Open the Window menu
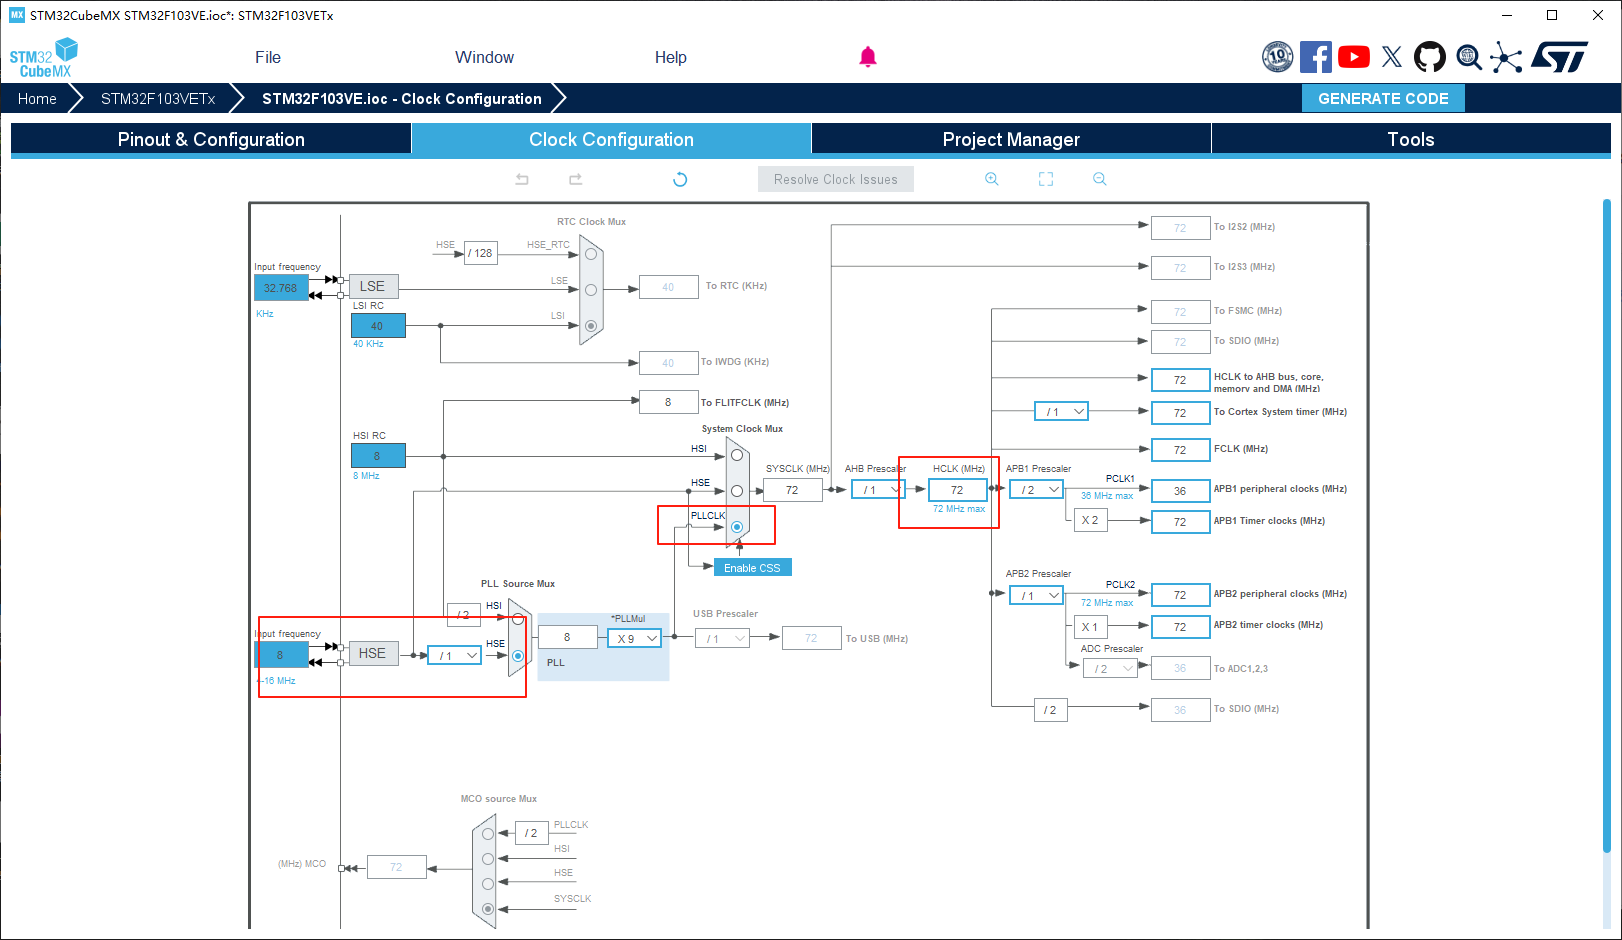The height and width of the screenshot is (940, 1622). click(x=484, y=57)
